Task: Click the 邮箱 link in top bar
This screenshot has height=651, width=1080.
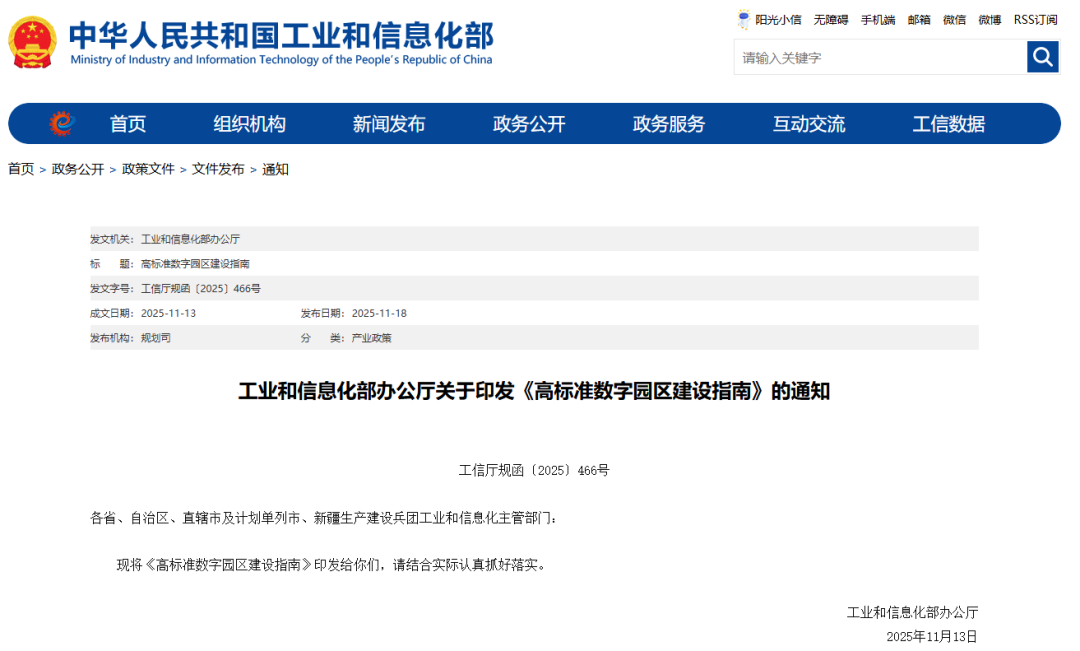Action: pyautogui.click(x=919, y=20)
